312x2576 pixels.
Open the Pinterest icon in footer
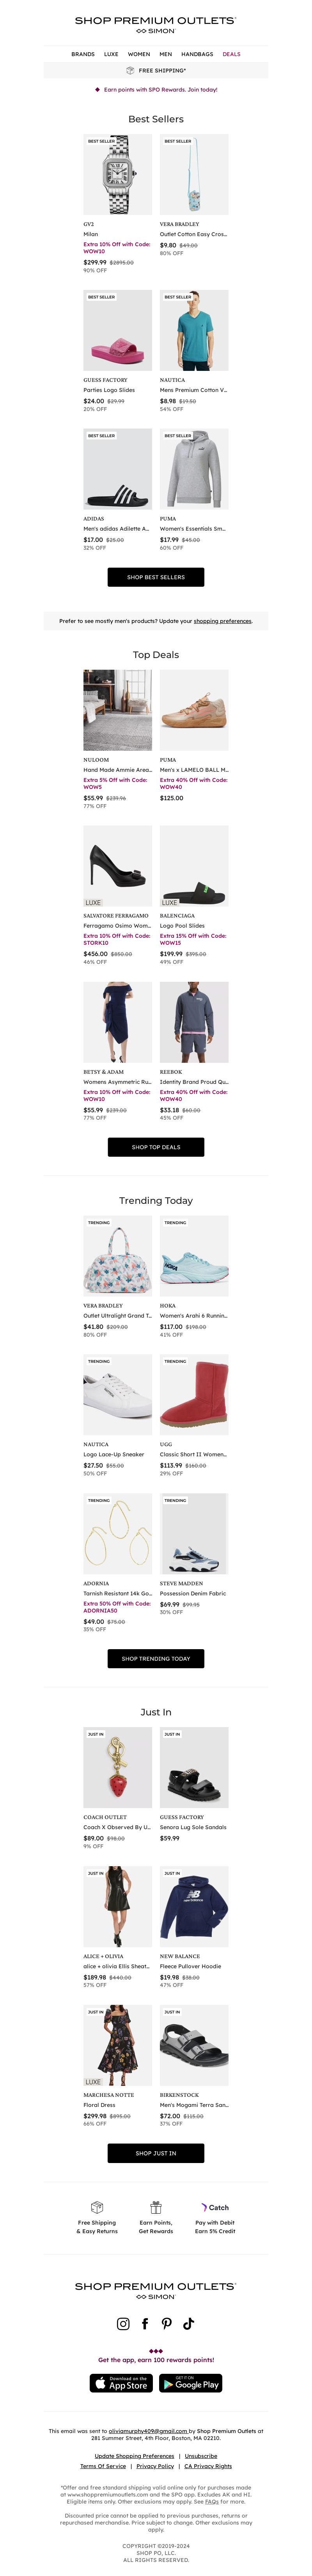[x=166, y=2323]
